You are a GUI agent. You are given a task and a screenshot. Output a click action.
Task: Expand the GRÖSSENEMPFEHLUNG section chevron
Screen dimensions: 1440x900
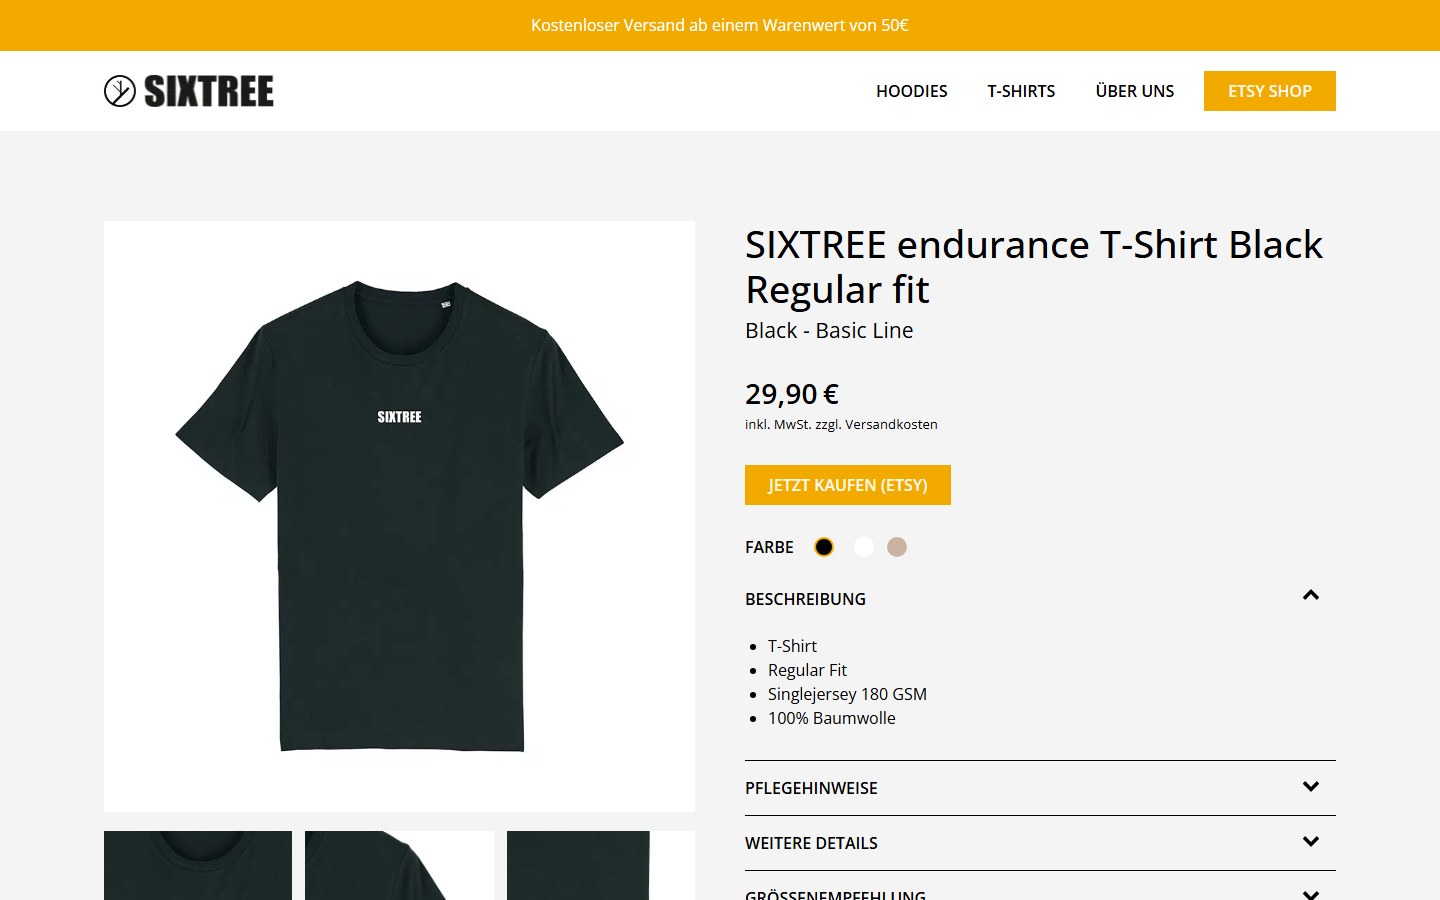[1311, 894]
